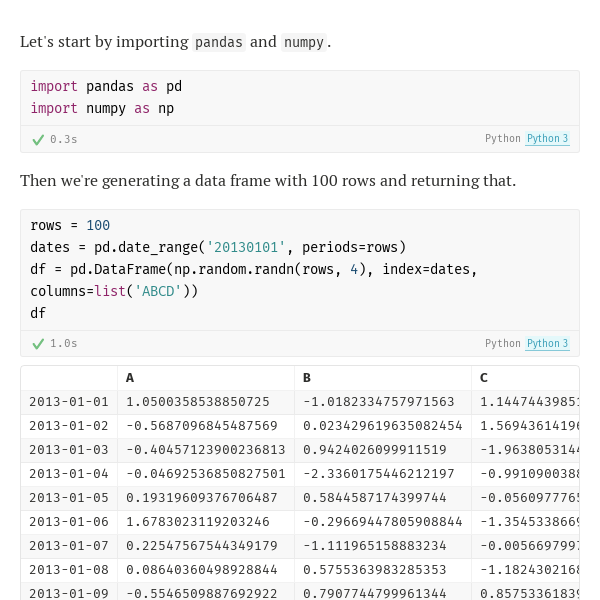The width and height of the screenshot is (600, 600).
Task: Click the inline 'numpy' code word
Action: pos(304,42)
